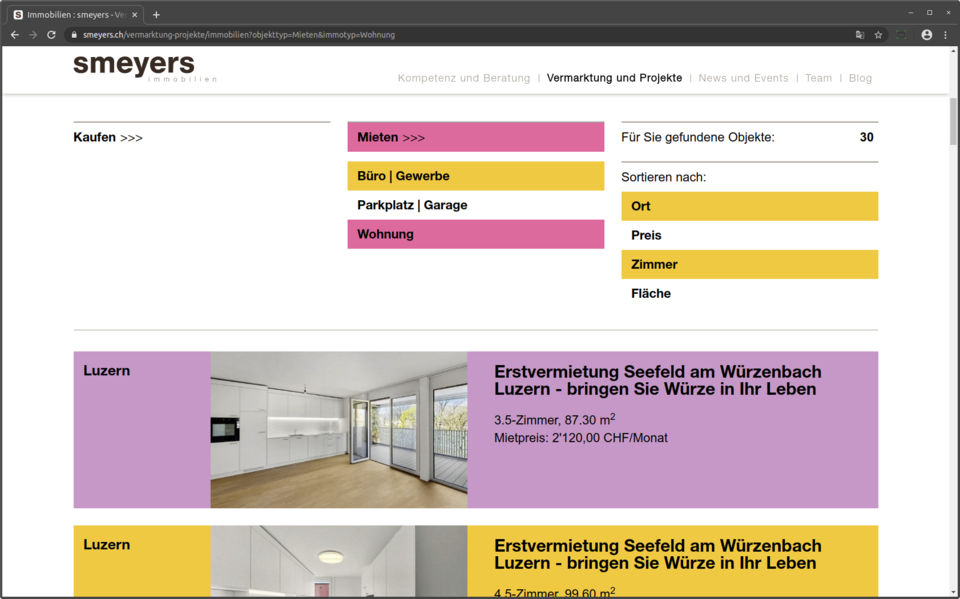Sort results by Ort
960x599 pixels.
(x=749, y=206)
